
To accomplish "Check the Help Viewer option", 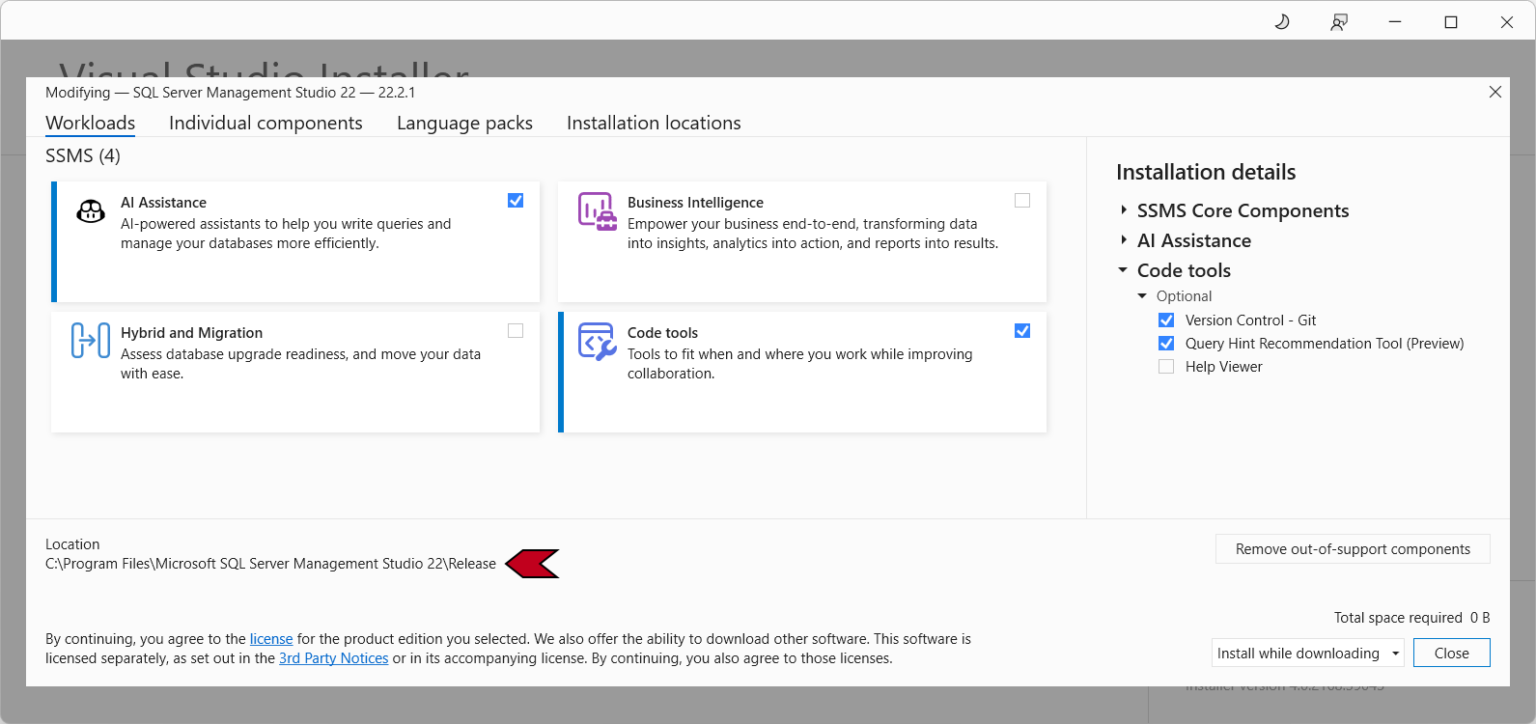I will 1166,366.
